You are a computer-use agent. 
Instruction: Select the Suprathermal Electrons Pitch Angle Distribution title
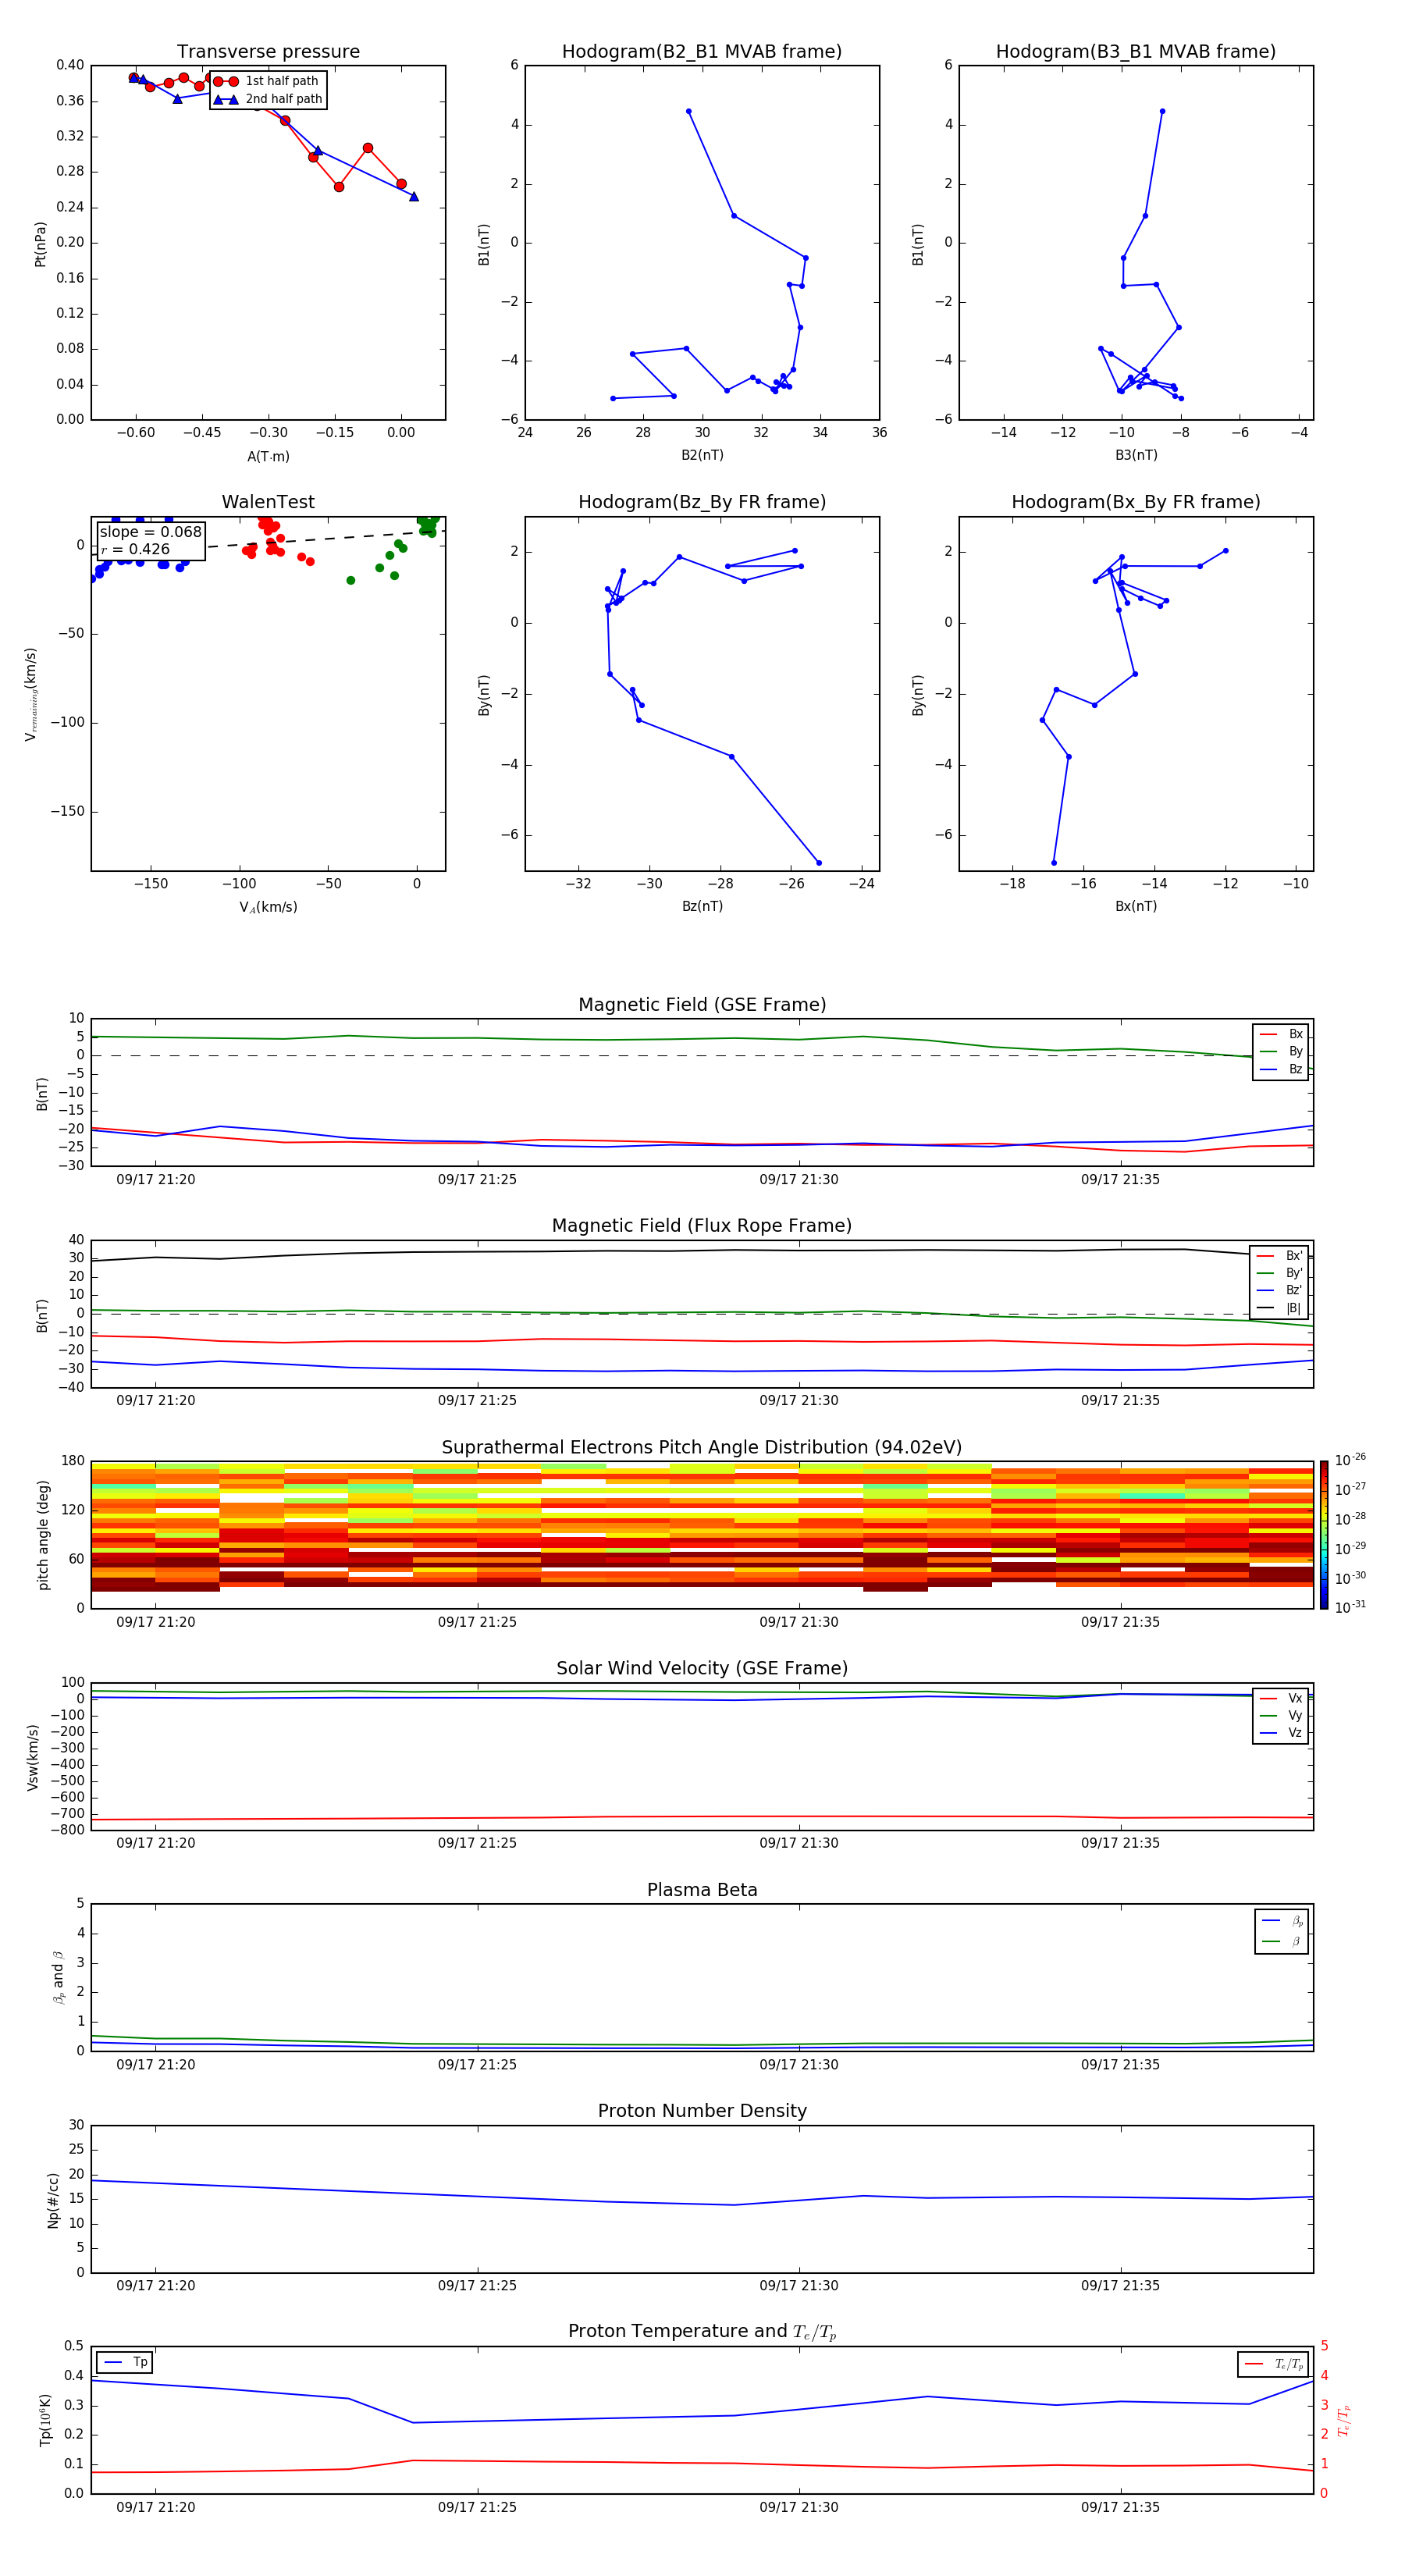pyautogui.click(x=702, y=1448)
